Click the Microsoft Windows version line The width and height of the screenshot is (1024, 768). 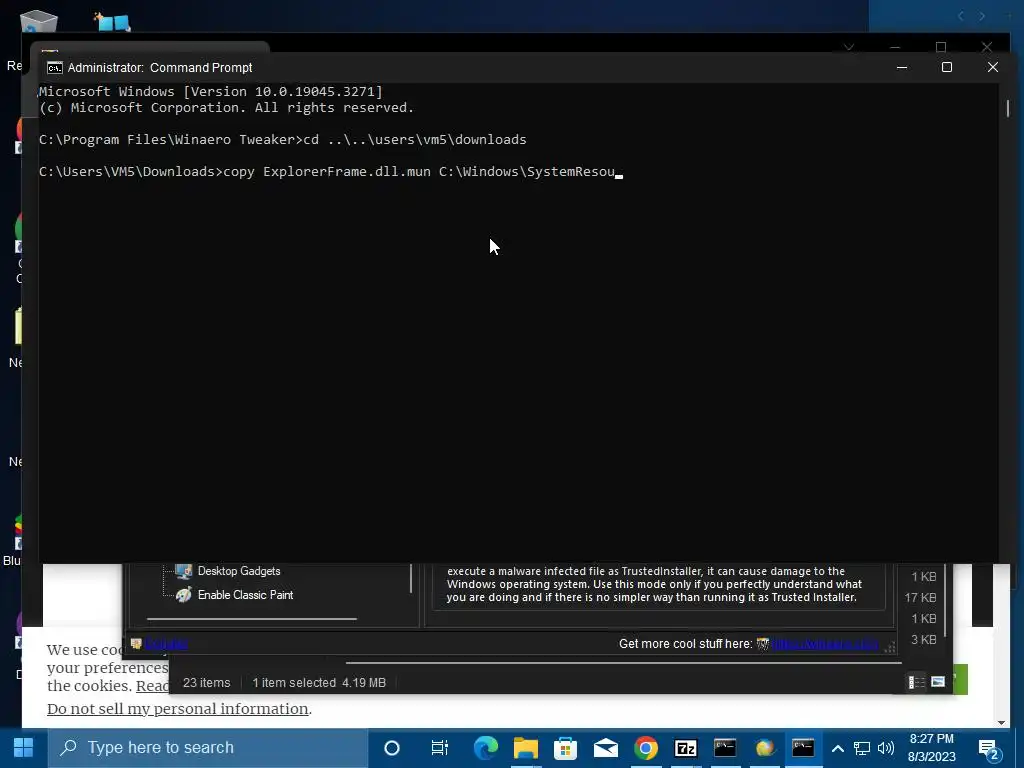point(210,92)
